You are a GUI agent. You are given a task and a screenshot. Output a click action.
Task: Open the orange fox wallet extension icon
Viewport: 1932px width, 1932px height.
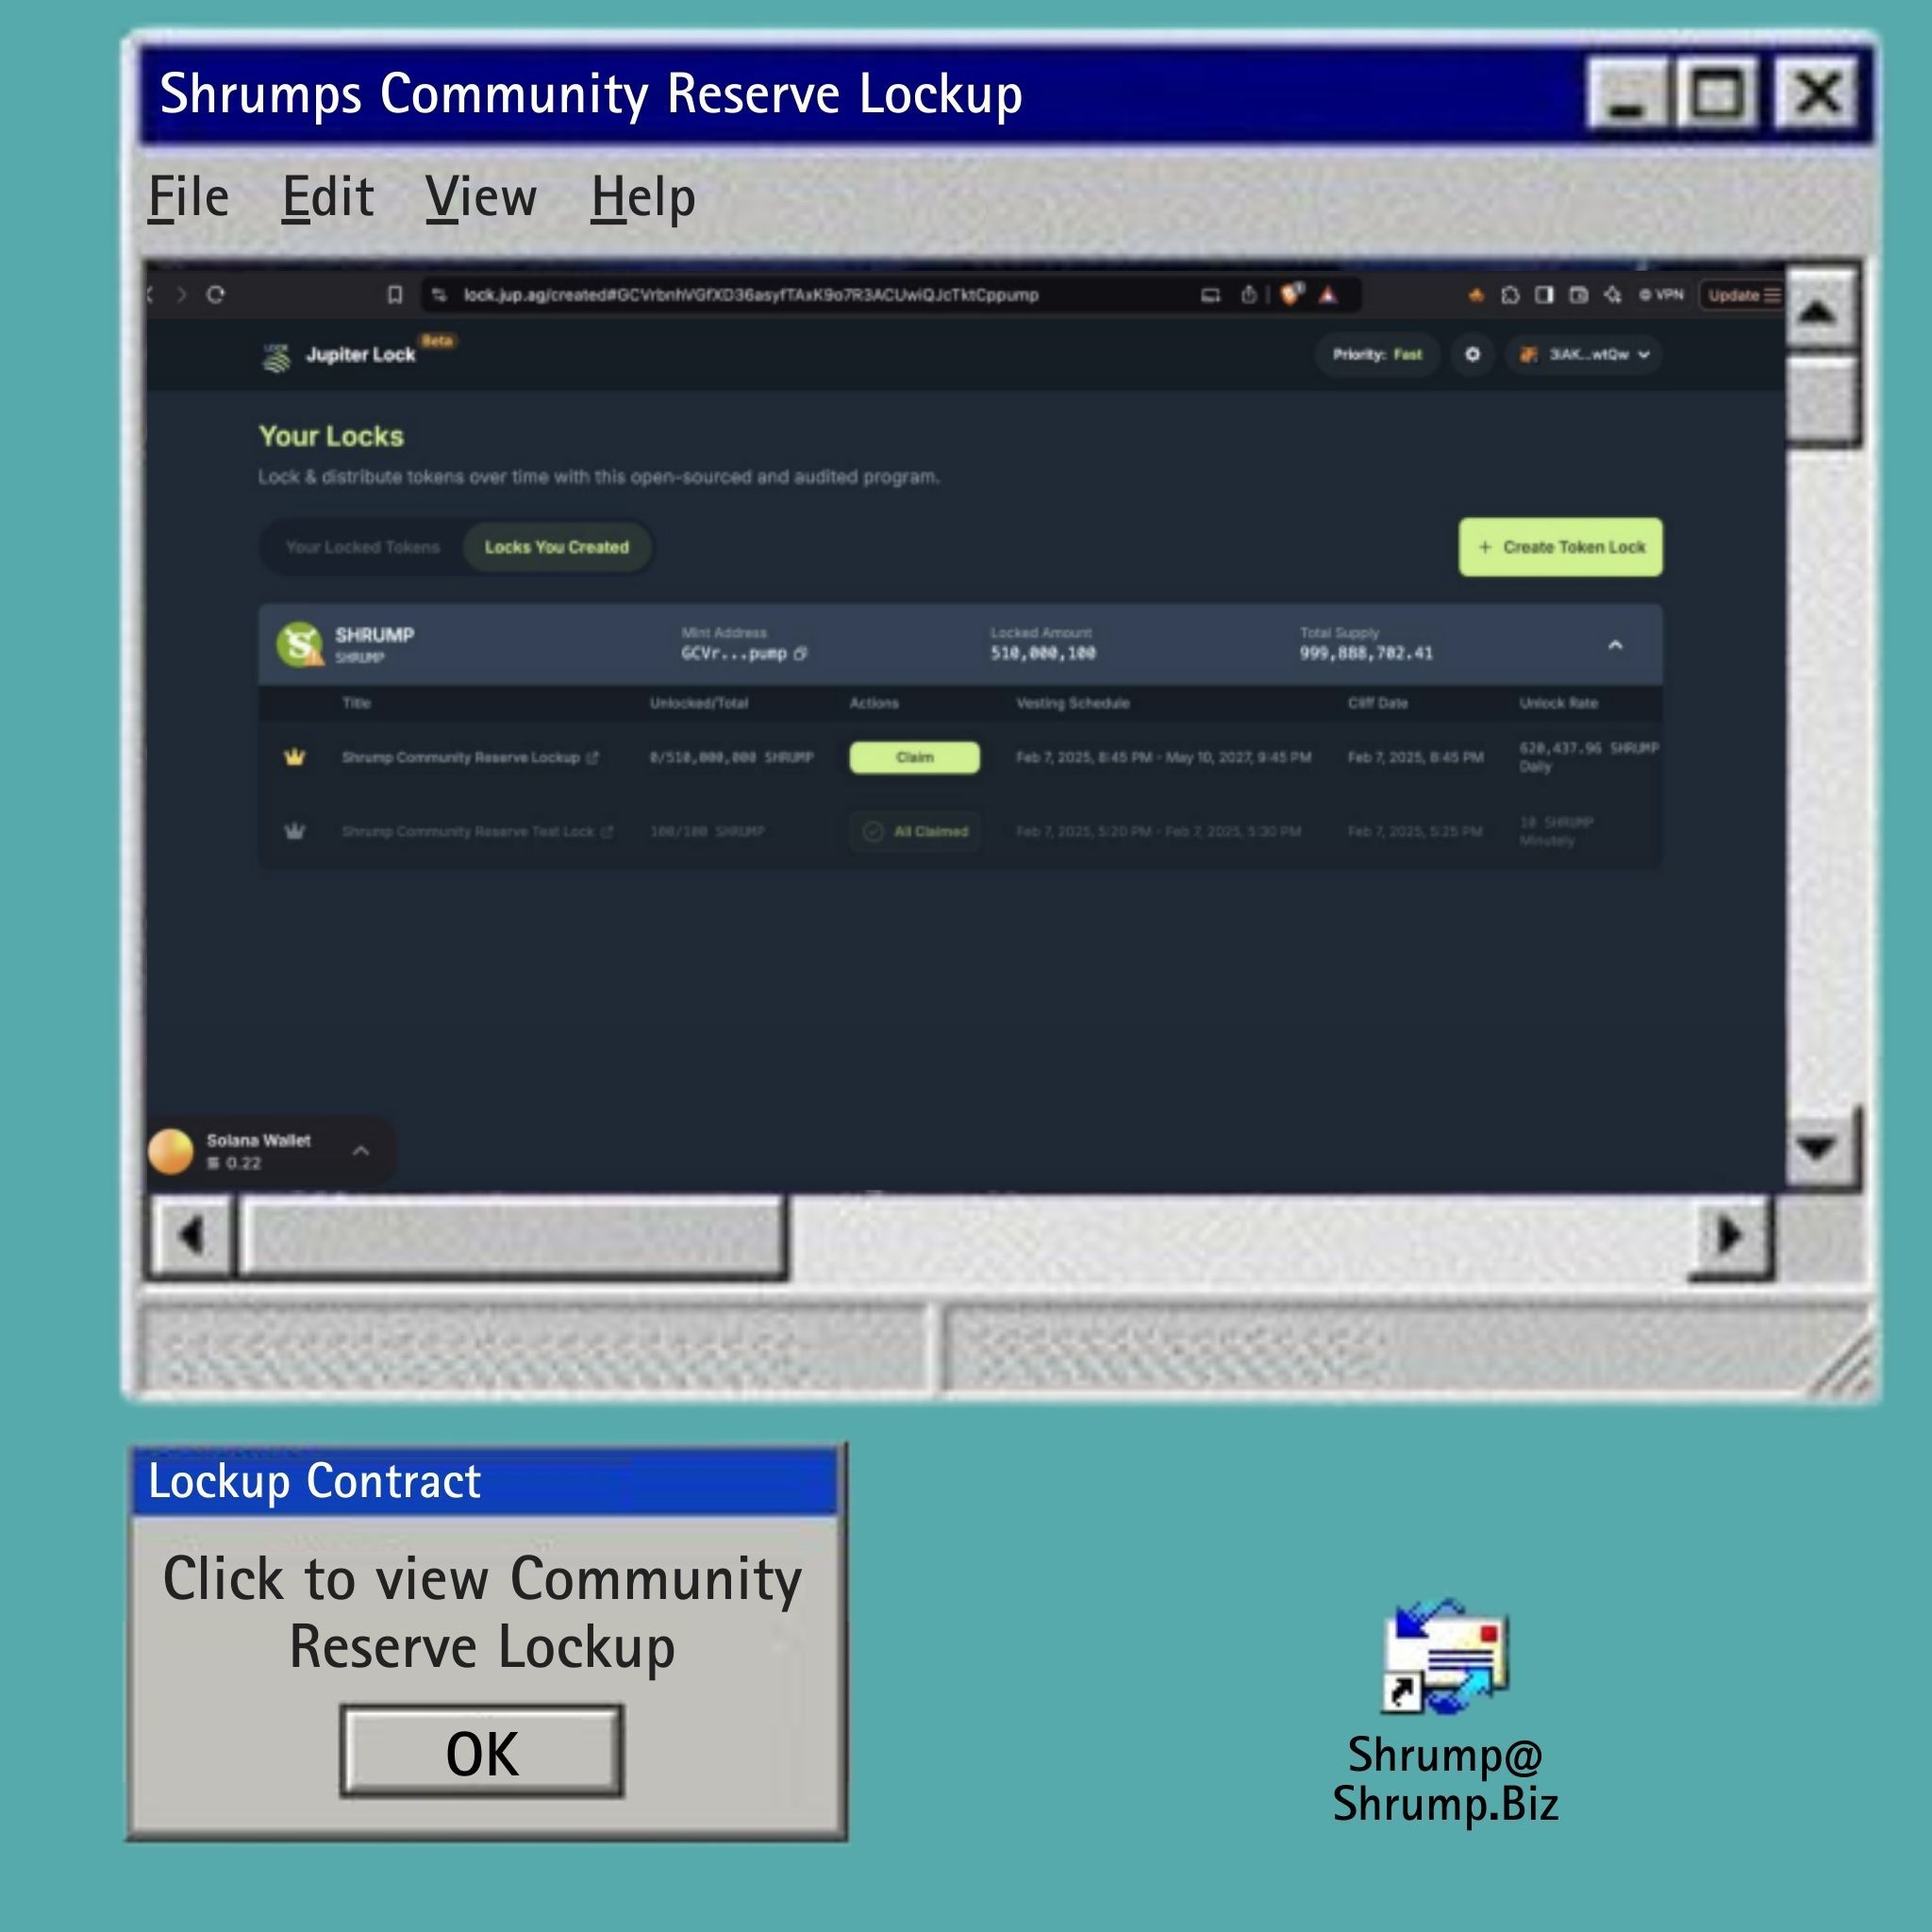click(x=1476, y=294)
